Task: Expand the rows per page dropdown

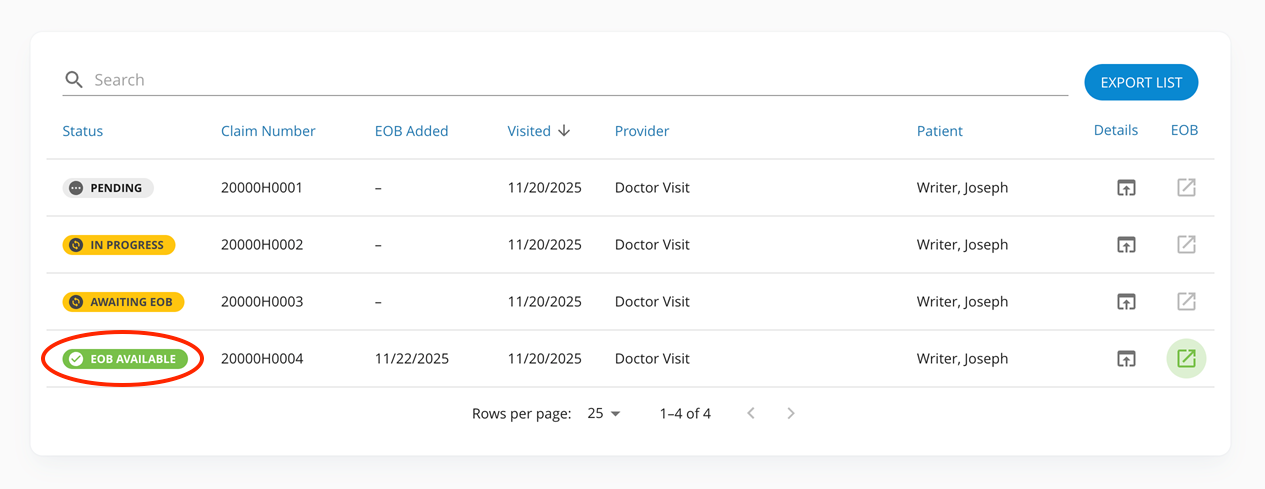Action: [604, 413]
